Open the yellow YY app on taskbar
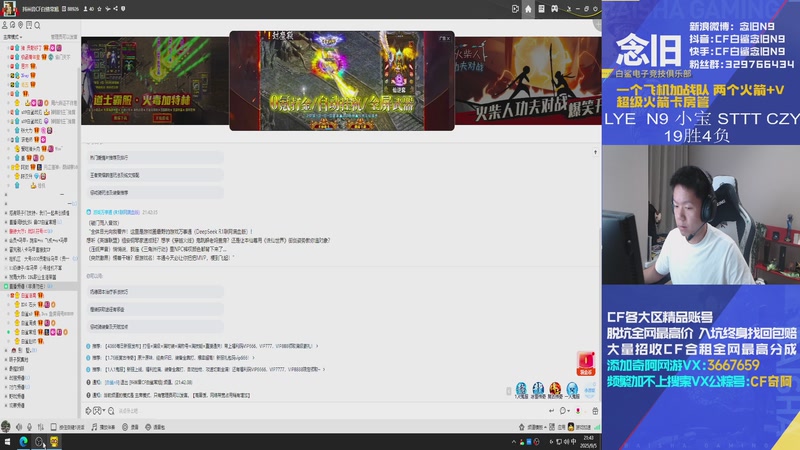This screenshot has height=450, width=800. pyautogui.click(x=54, y=442)
